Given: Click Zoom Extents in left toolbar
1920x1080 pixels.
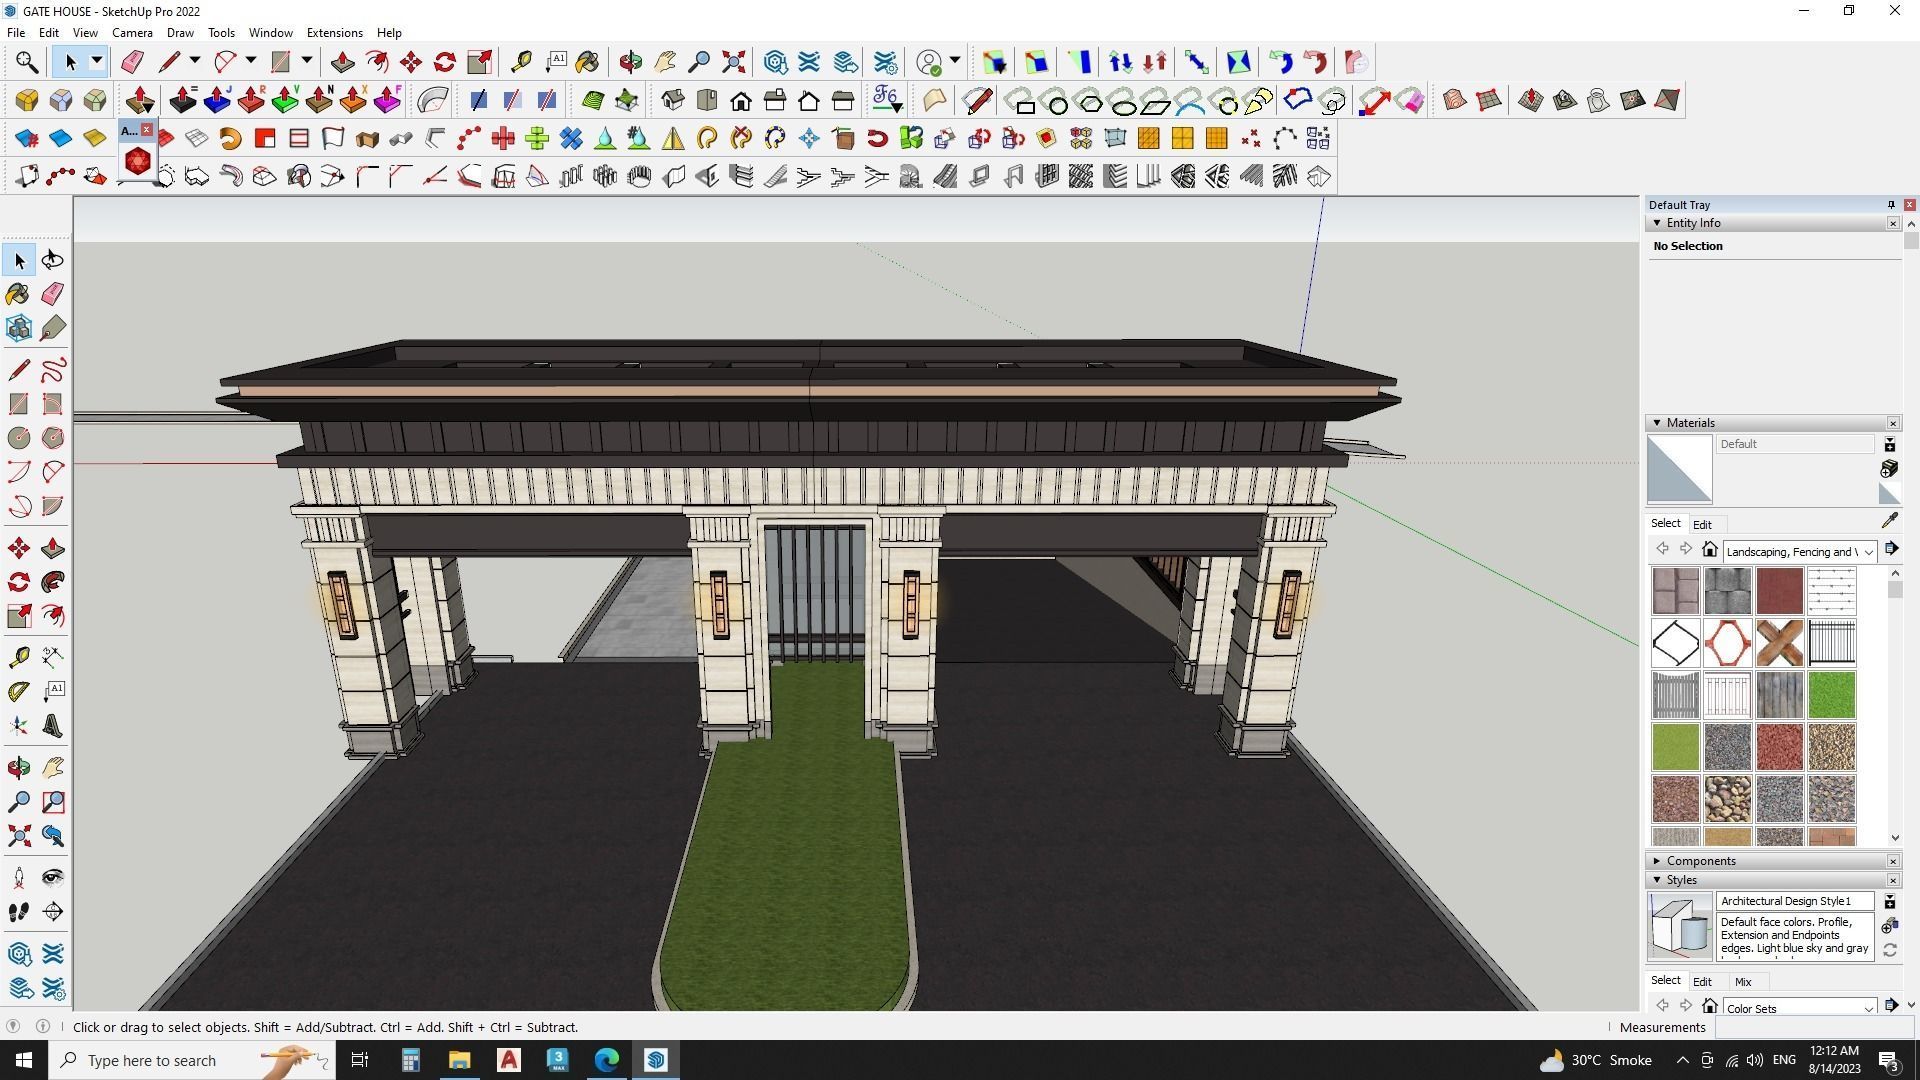Looking at the screenshot, I should 18,836.
